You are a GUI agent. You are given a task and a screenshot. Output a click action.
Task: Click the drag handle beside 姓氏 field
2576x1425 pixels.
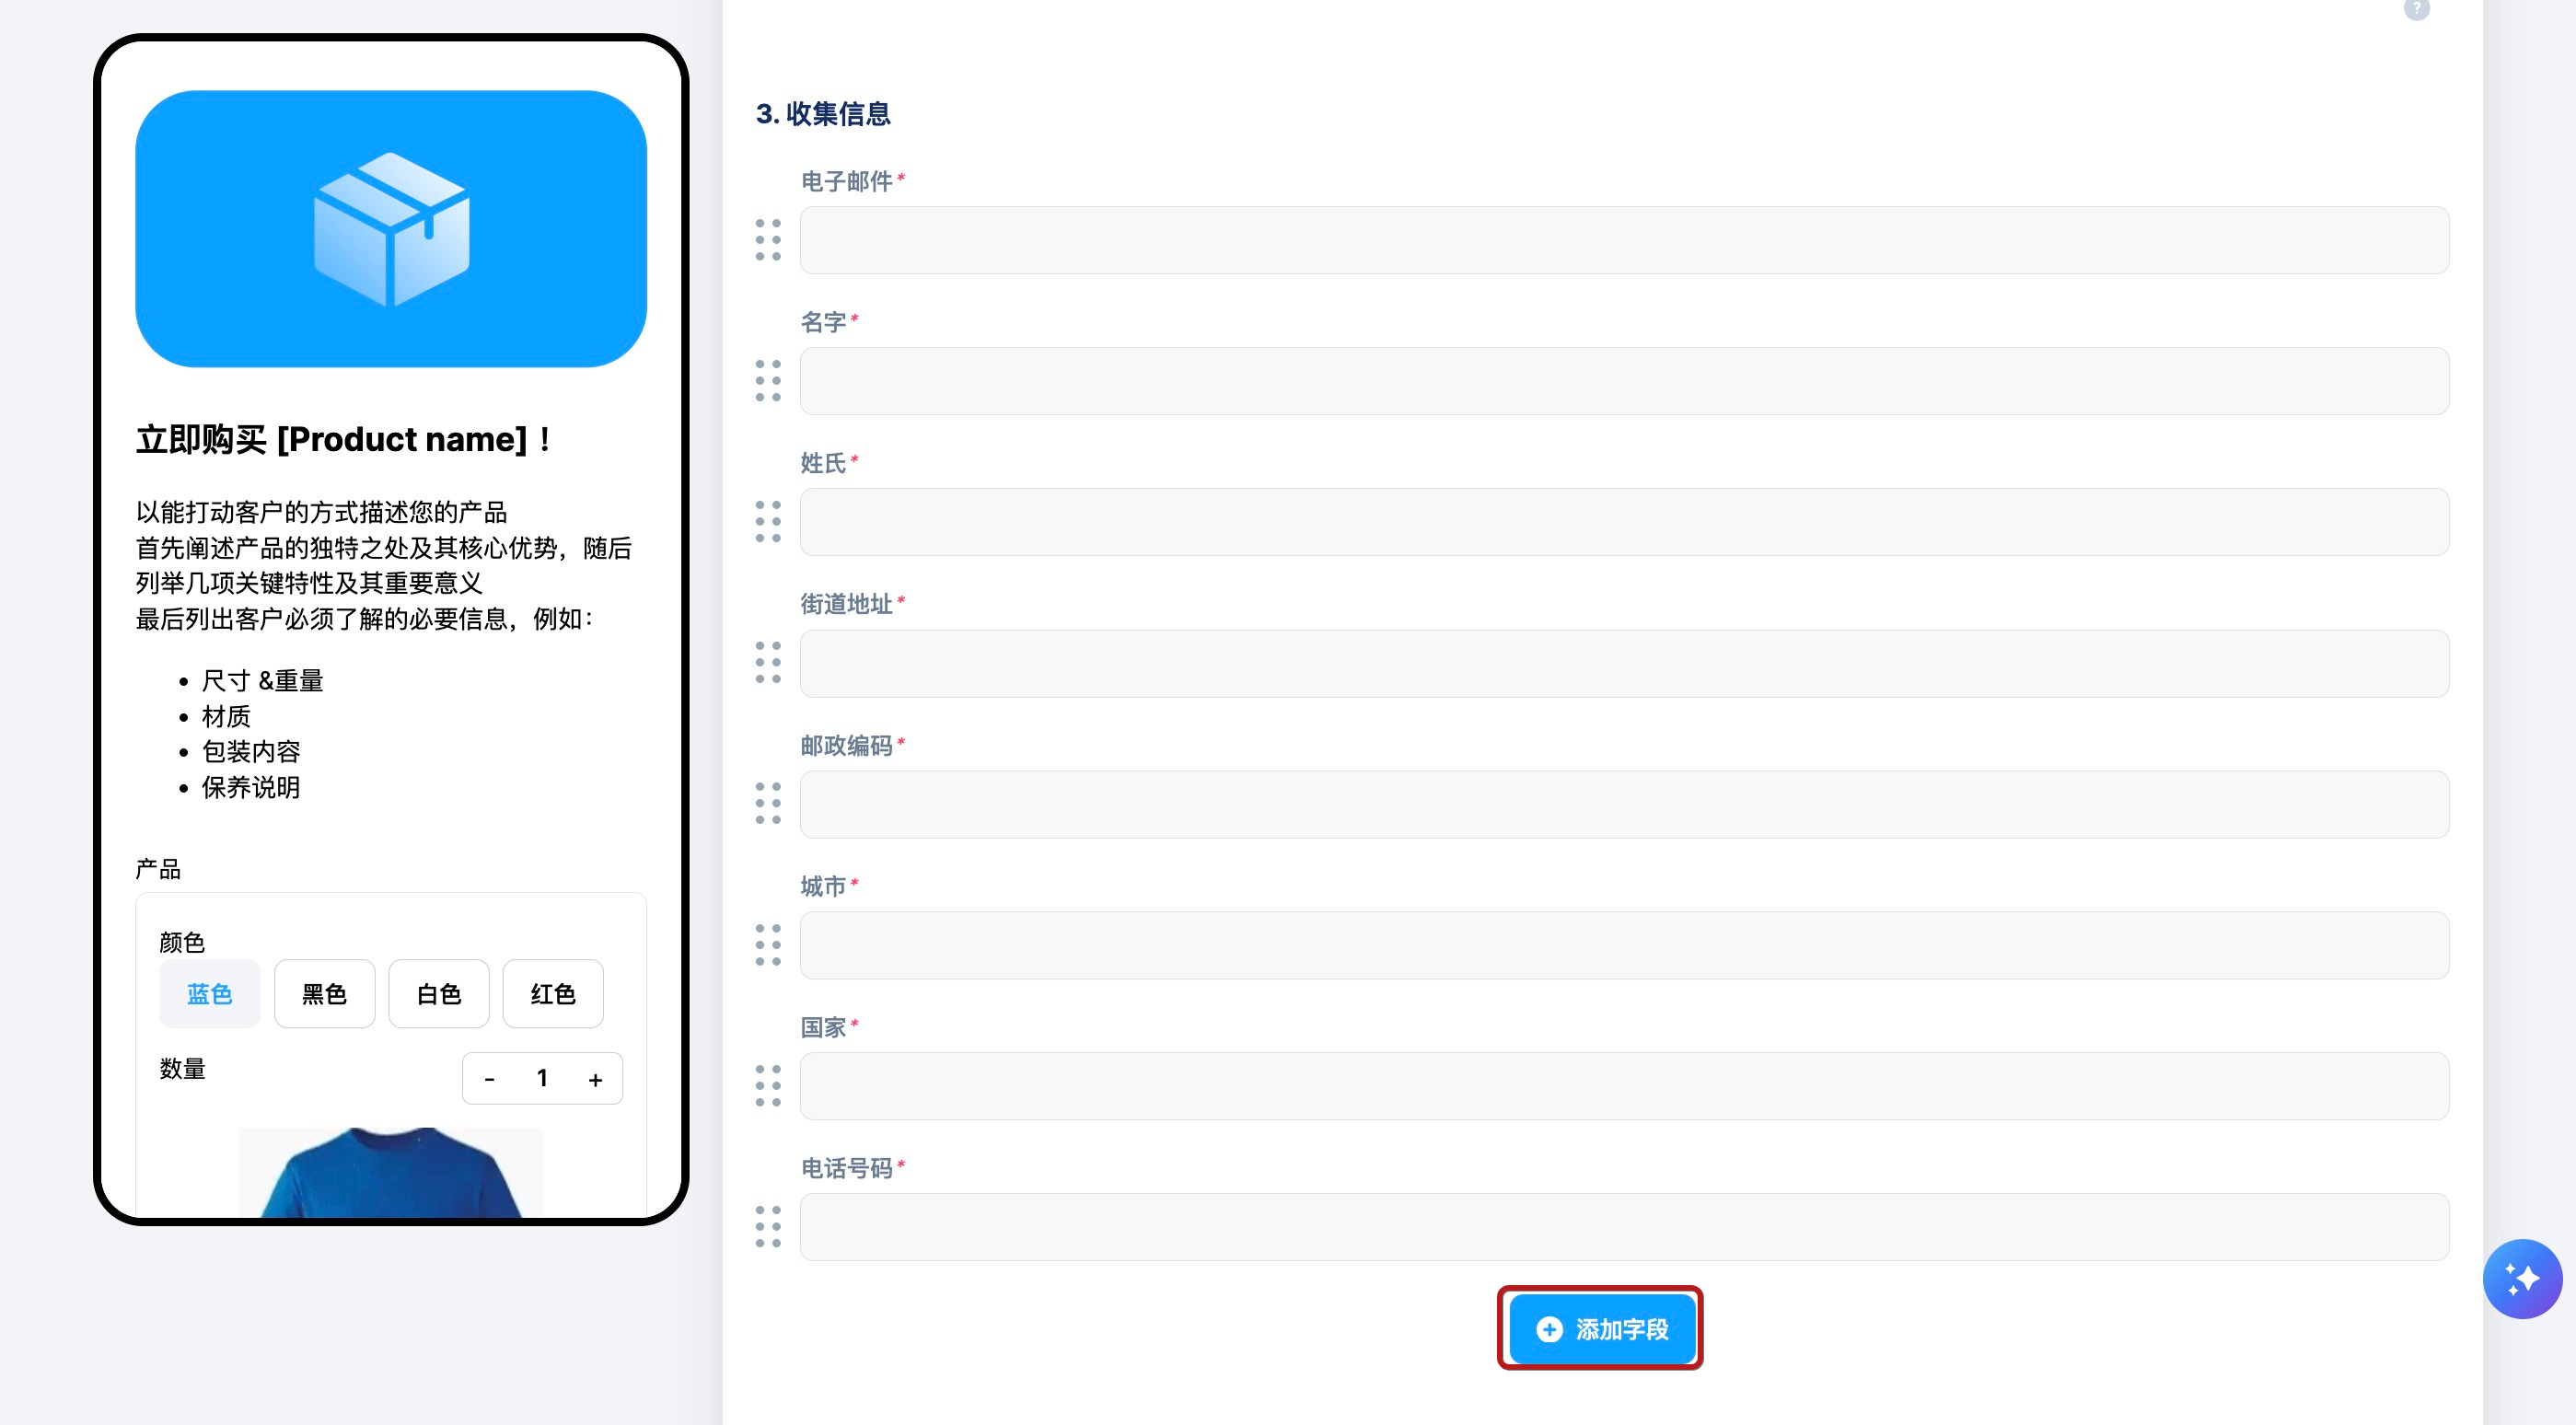tap(768, 522)
